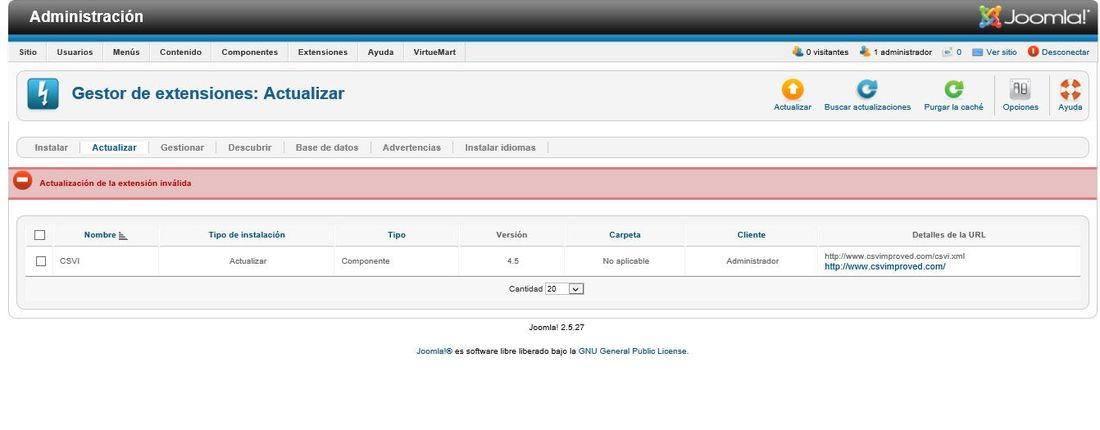Click the Actualización de la extensión inválida message
Viewport: 1100px width, 430px height.
(x=115, y=183)
